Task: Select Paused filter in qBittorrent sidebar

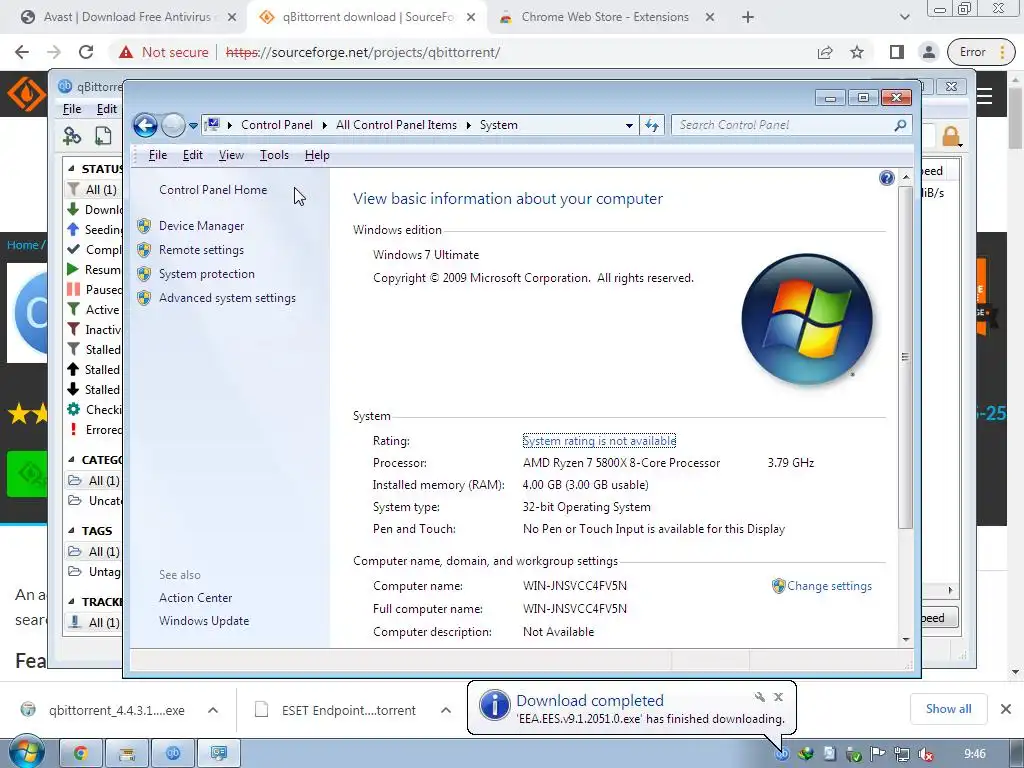Action: tap(95, 290)
